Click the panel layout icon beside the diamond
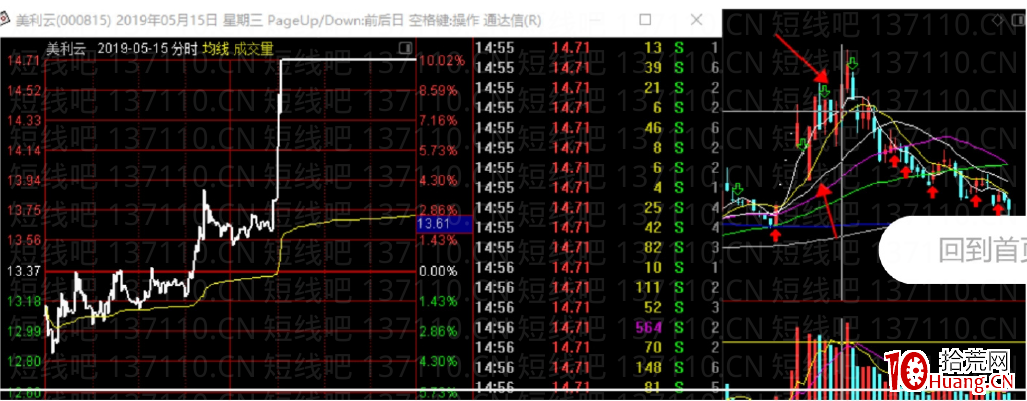This screenshot has width=1027, height=401. (1016, 19)
